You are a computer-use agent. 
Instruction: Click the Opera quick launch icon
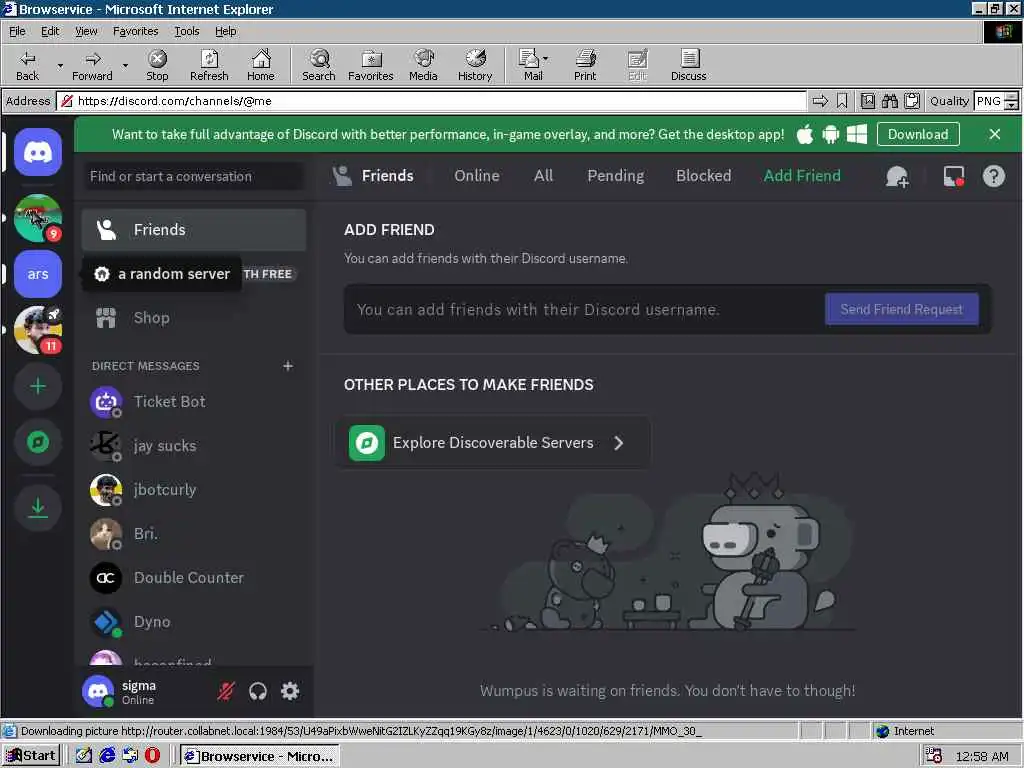click(152, 756)
